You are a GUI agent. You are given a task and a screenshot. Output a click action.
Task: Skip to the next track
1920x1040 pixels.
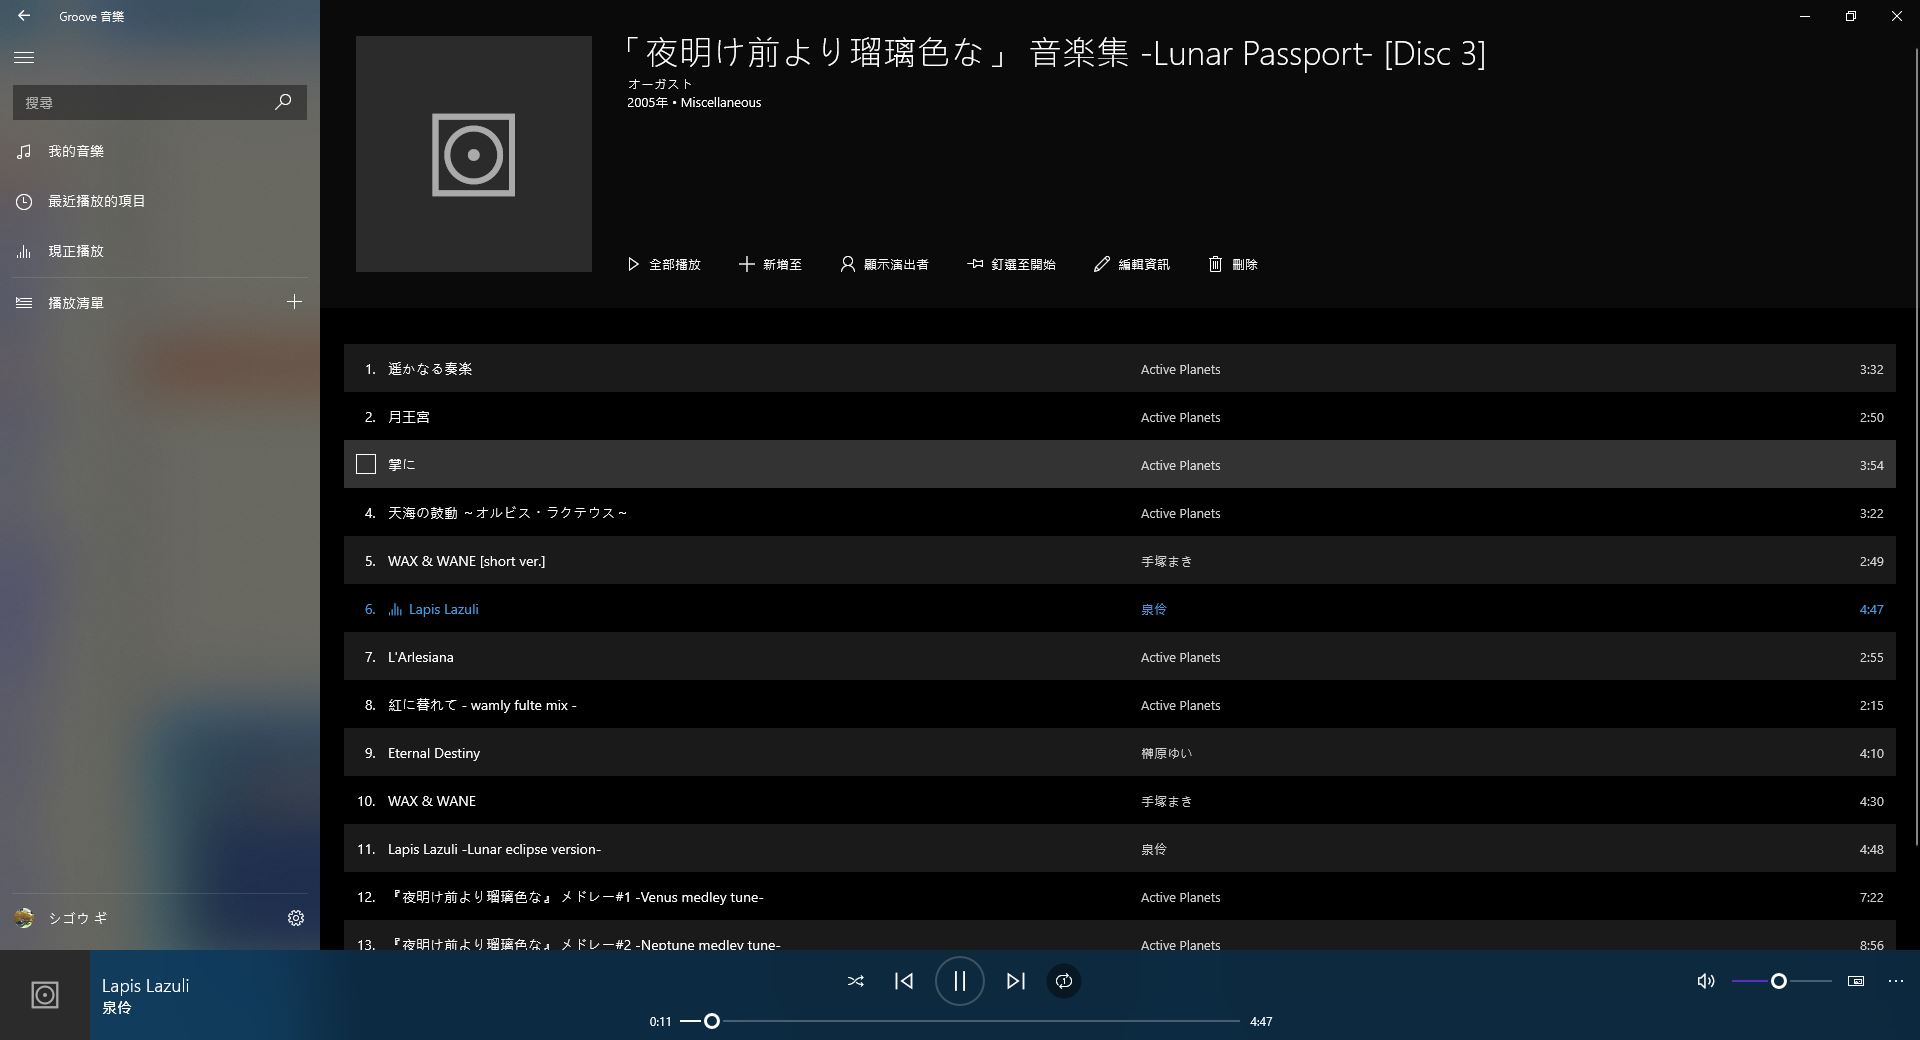1015,981
